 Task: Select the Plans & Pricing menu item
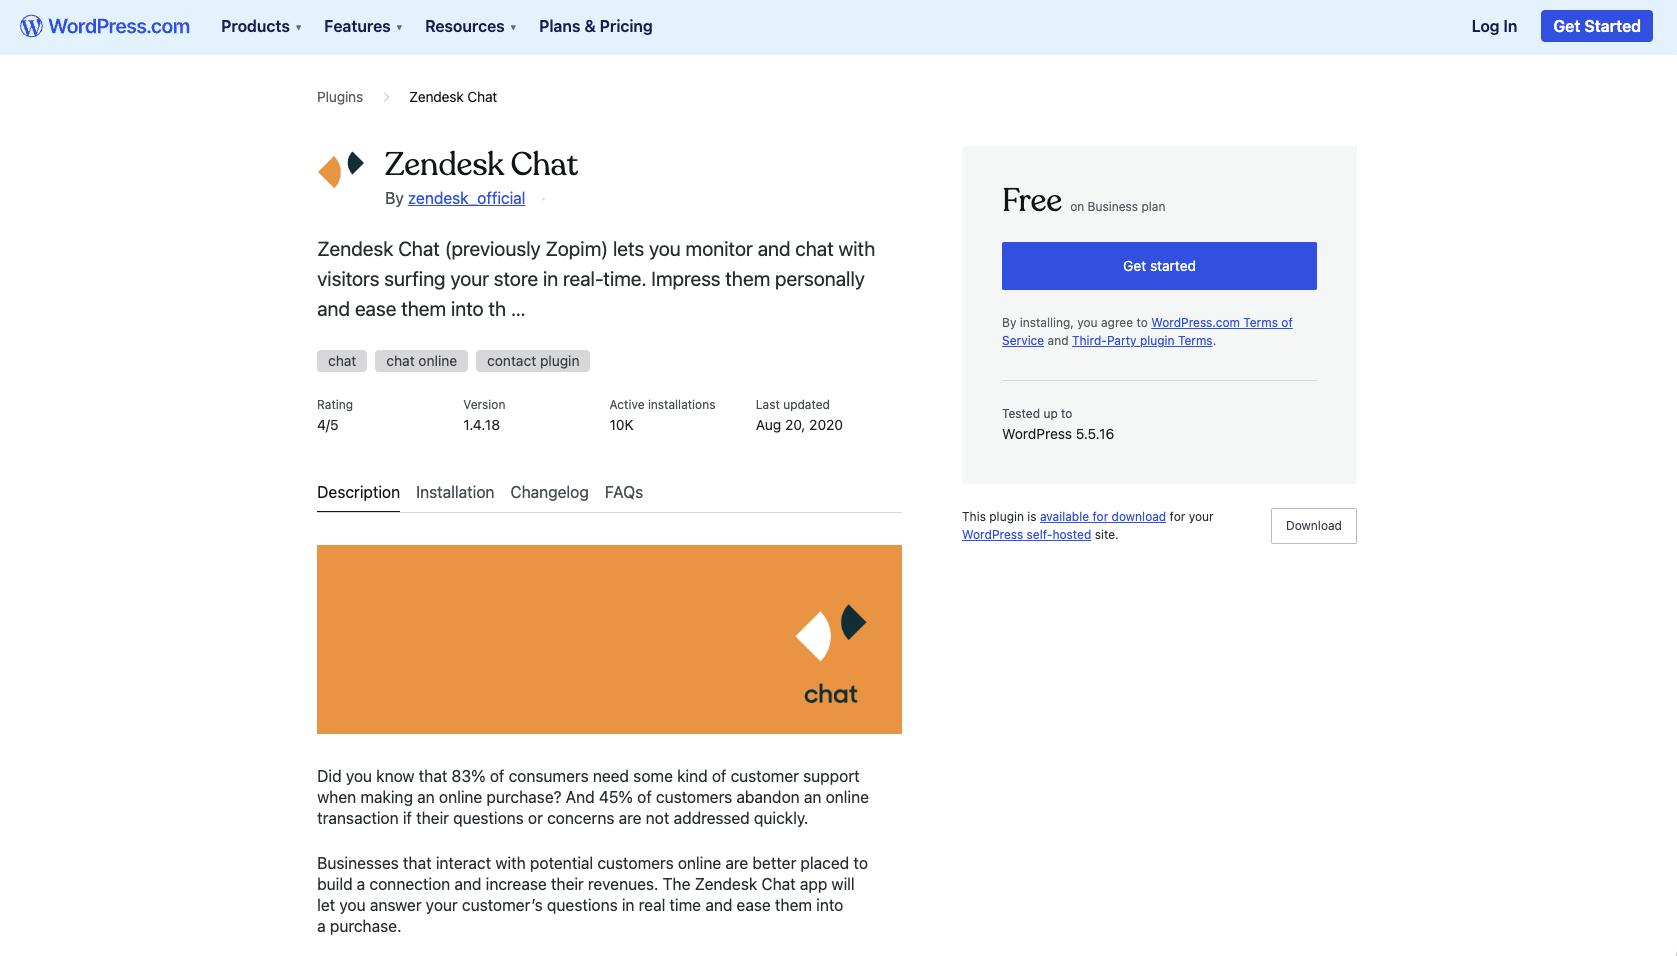click(595, 26)
